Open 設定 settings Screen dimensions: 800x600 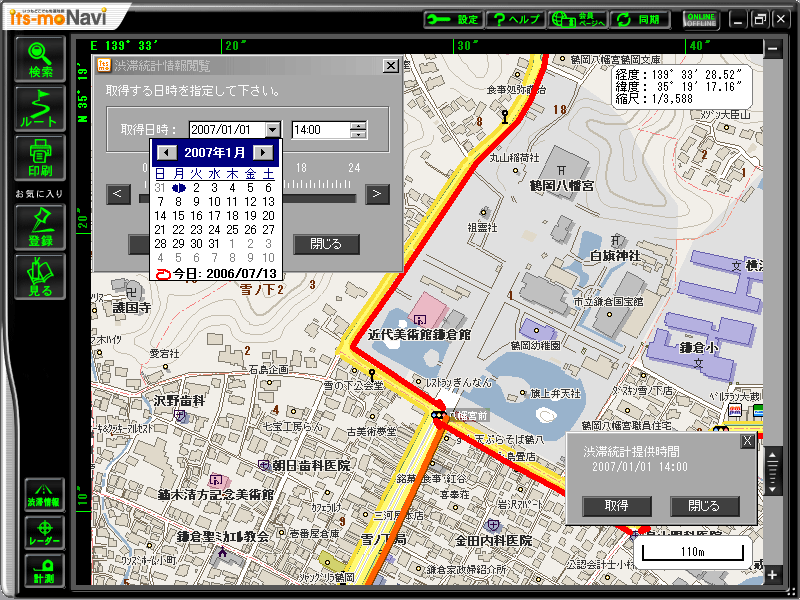point(454,19)
